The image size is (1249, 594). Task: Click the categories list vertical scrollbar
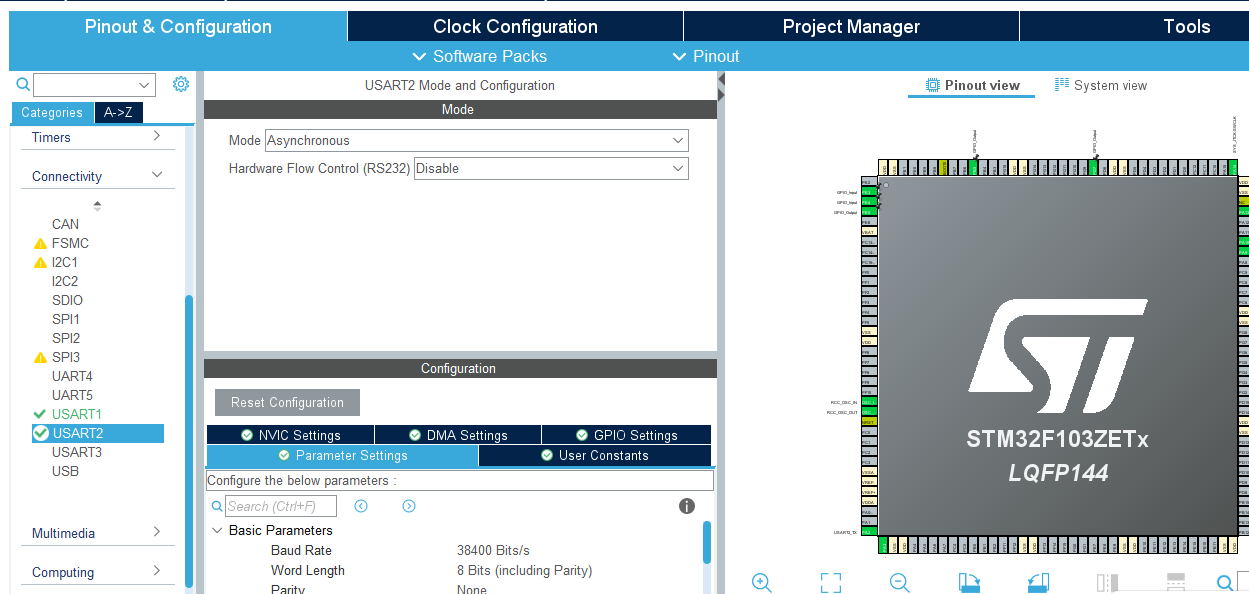(189, 440)
